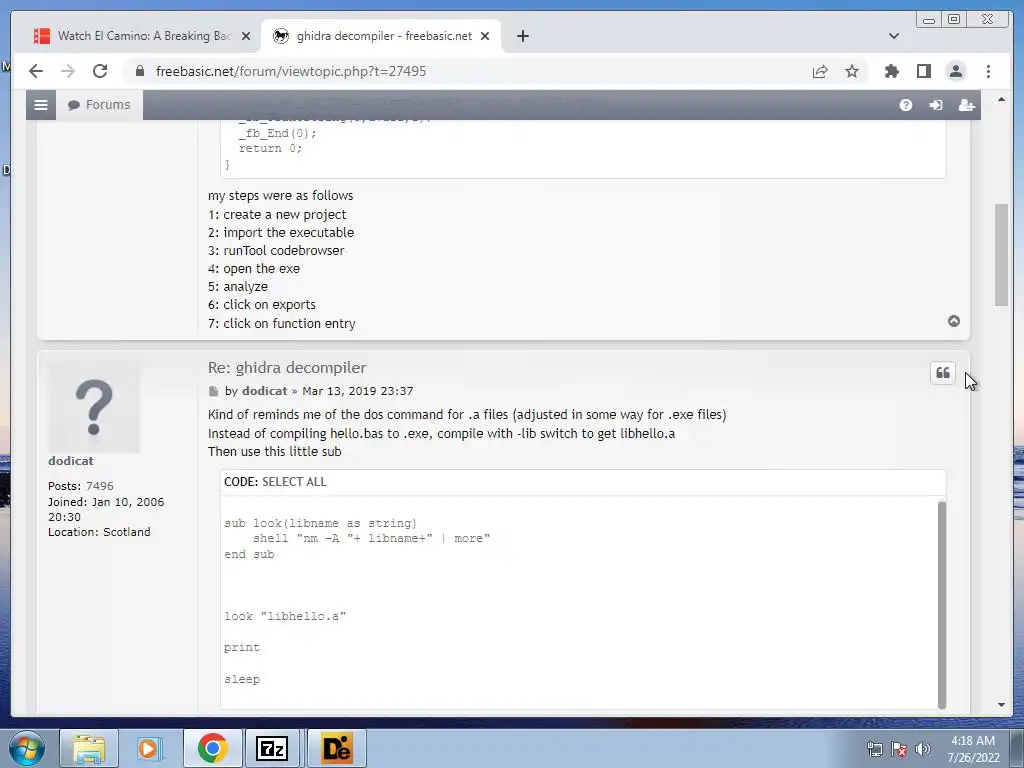This screenshot has height=768, width=1024.
Task: Click text 'Location: Scotland'
Action: tap(99, 532)
